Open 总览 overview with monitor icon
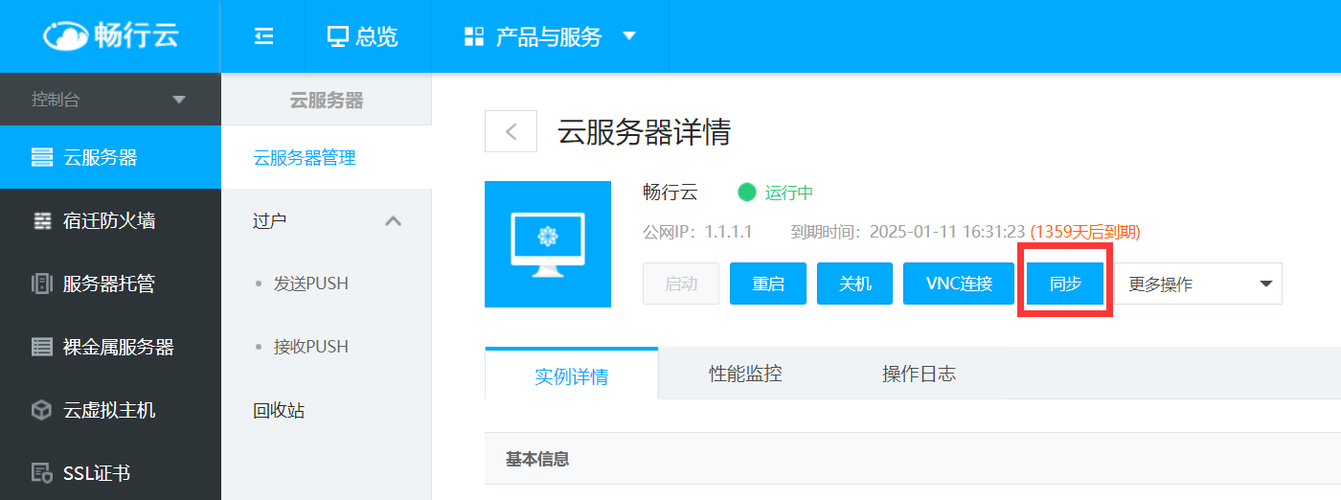This screenshot has height=500, width=1341. pos(363,37)
